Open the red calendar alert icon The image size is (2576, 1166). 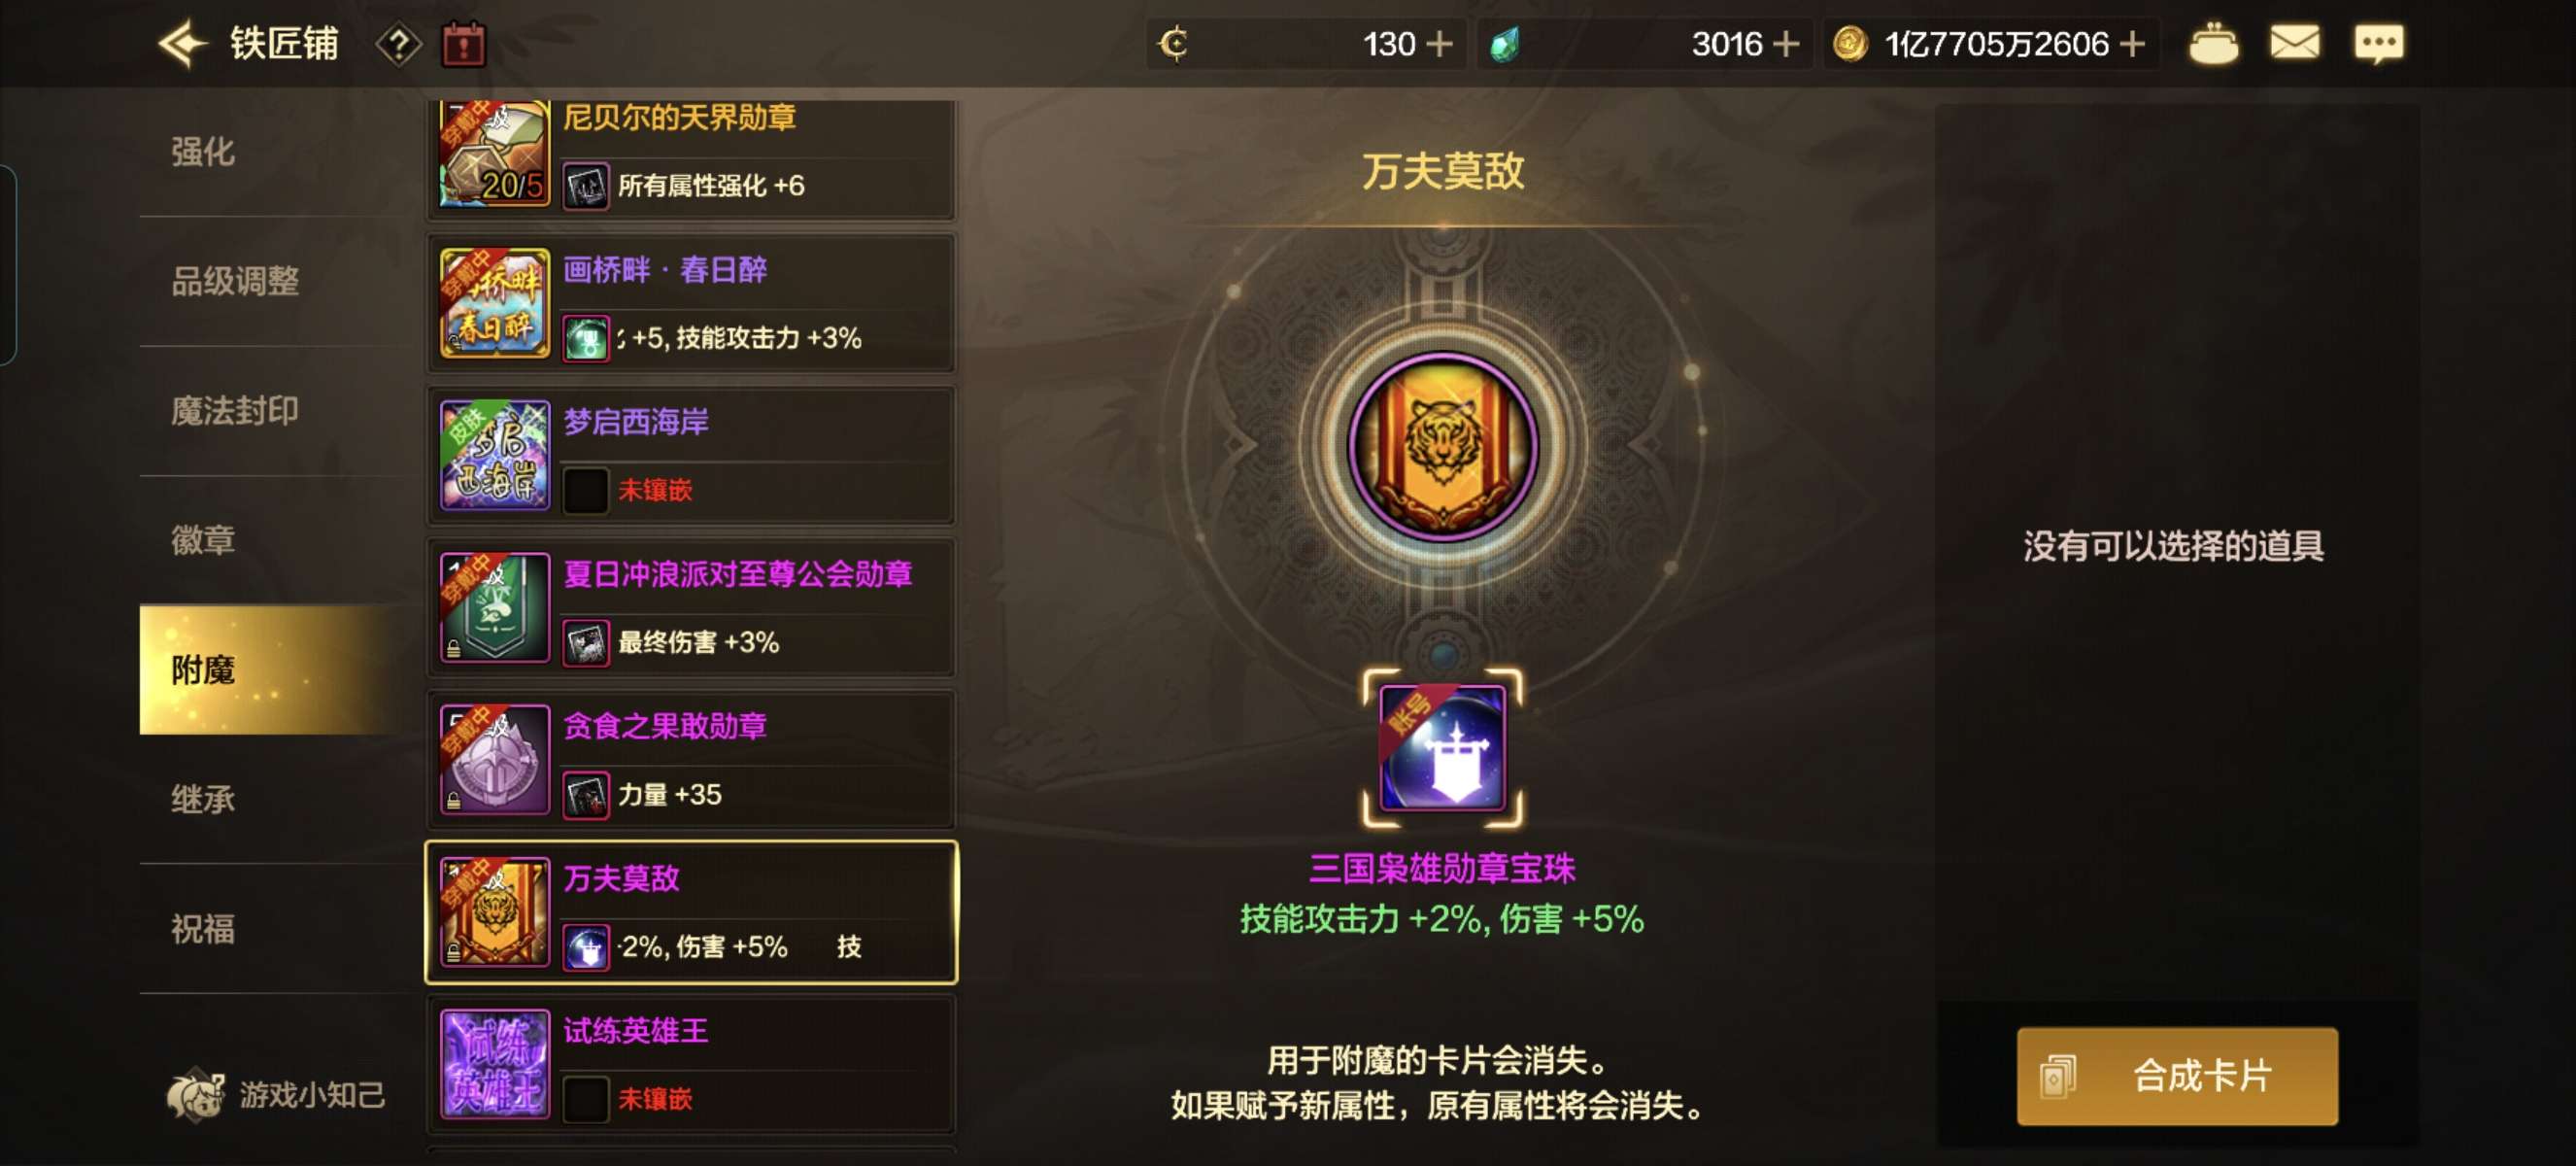[464, 45]
